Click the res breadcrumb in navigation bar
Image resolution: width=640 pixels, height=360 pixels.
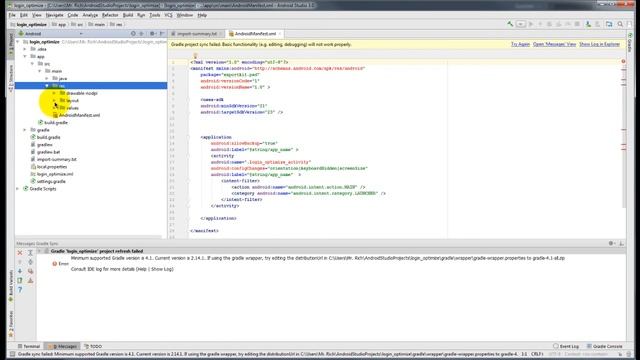point(116,24)
